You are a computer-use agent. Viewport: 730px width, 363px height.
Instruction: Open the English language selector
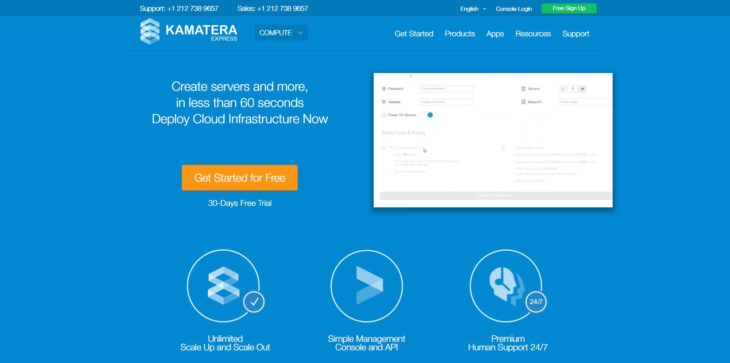pyautogui.click(x=473, y=8)
